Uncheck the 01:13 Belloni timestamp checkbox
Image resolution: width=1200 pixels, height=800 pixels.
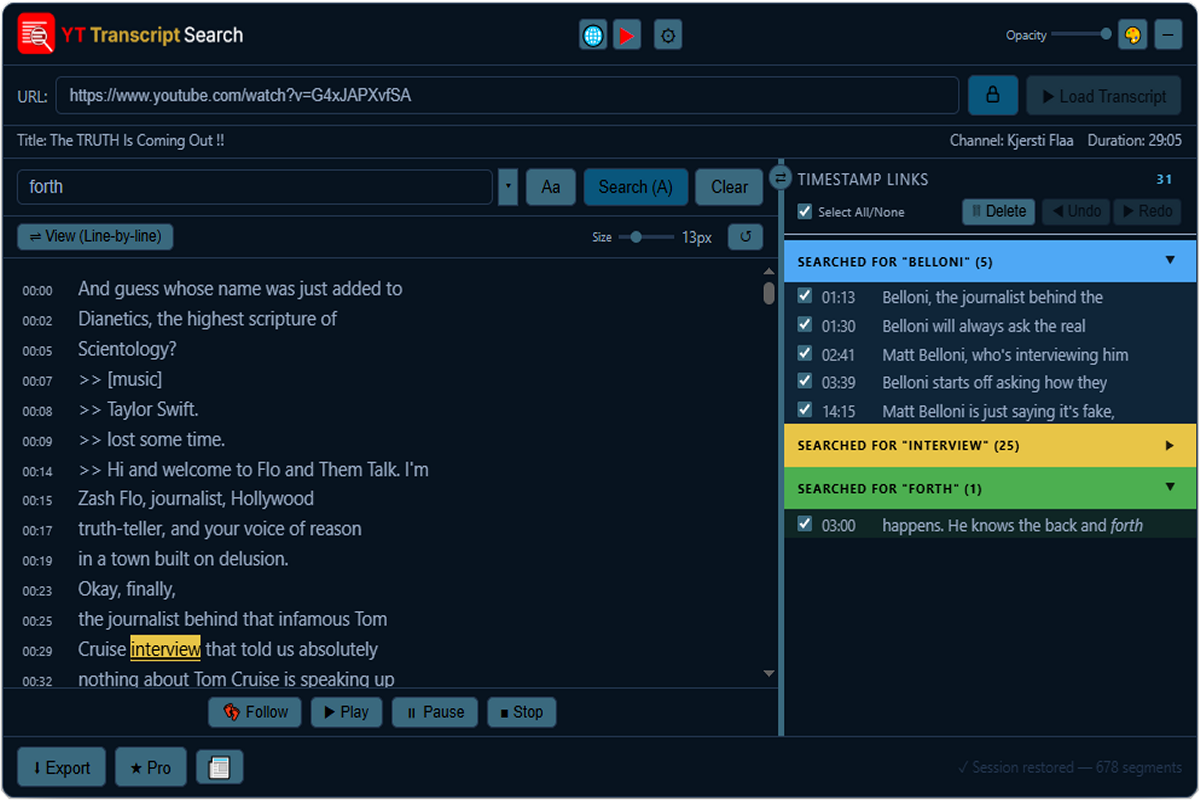pyautogui.click(x=804, y=296)
